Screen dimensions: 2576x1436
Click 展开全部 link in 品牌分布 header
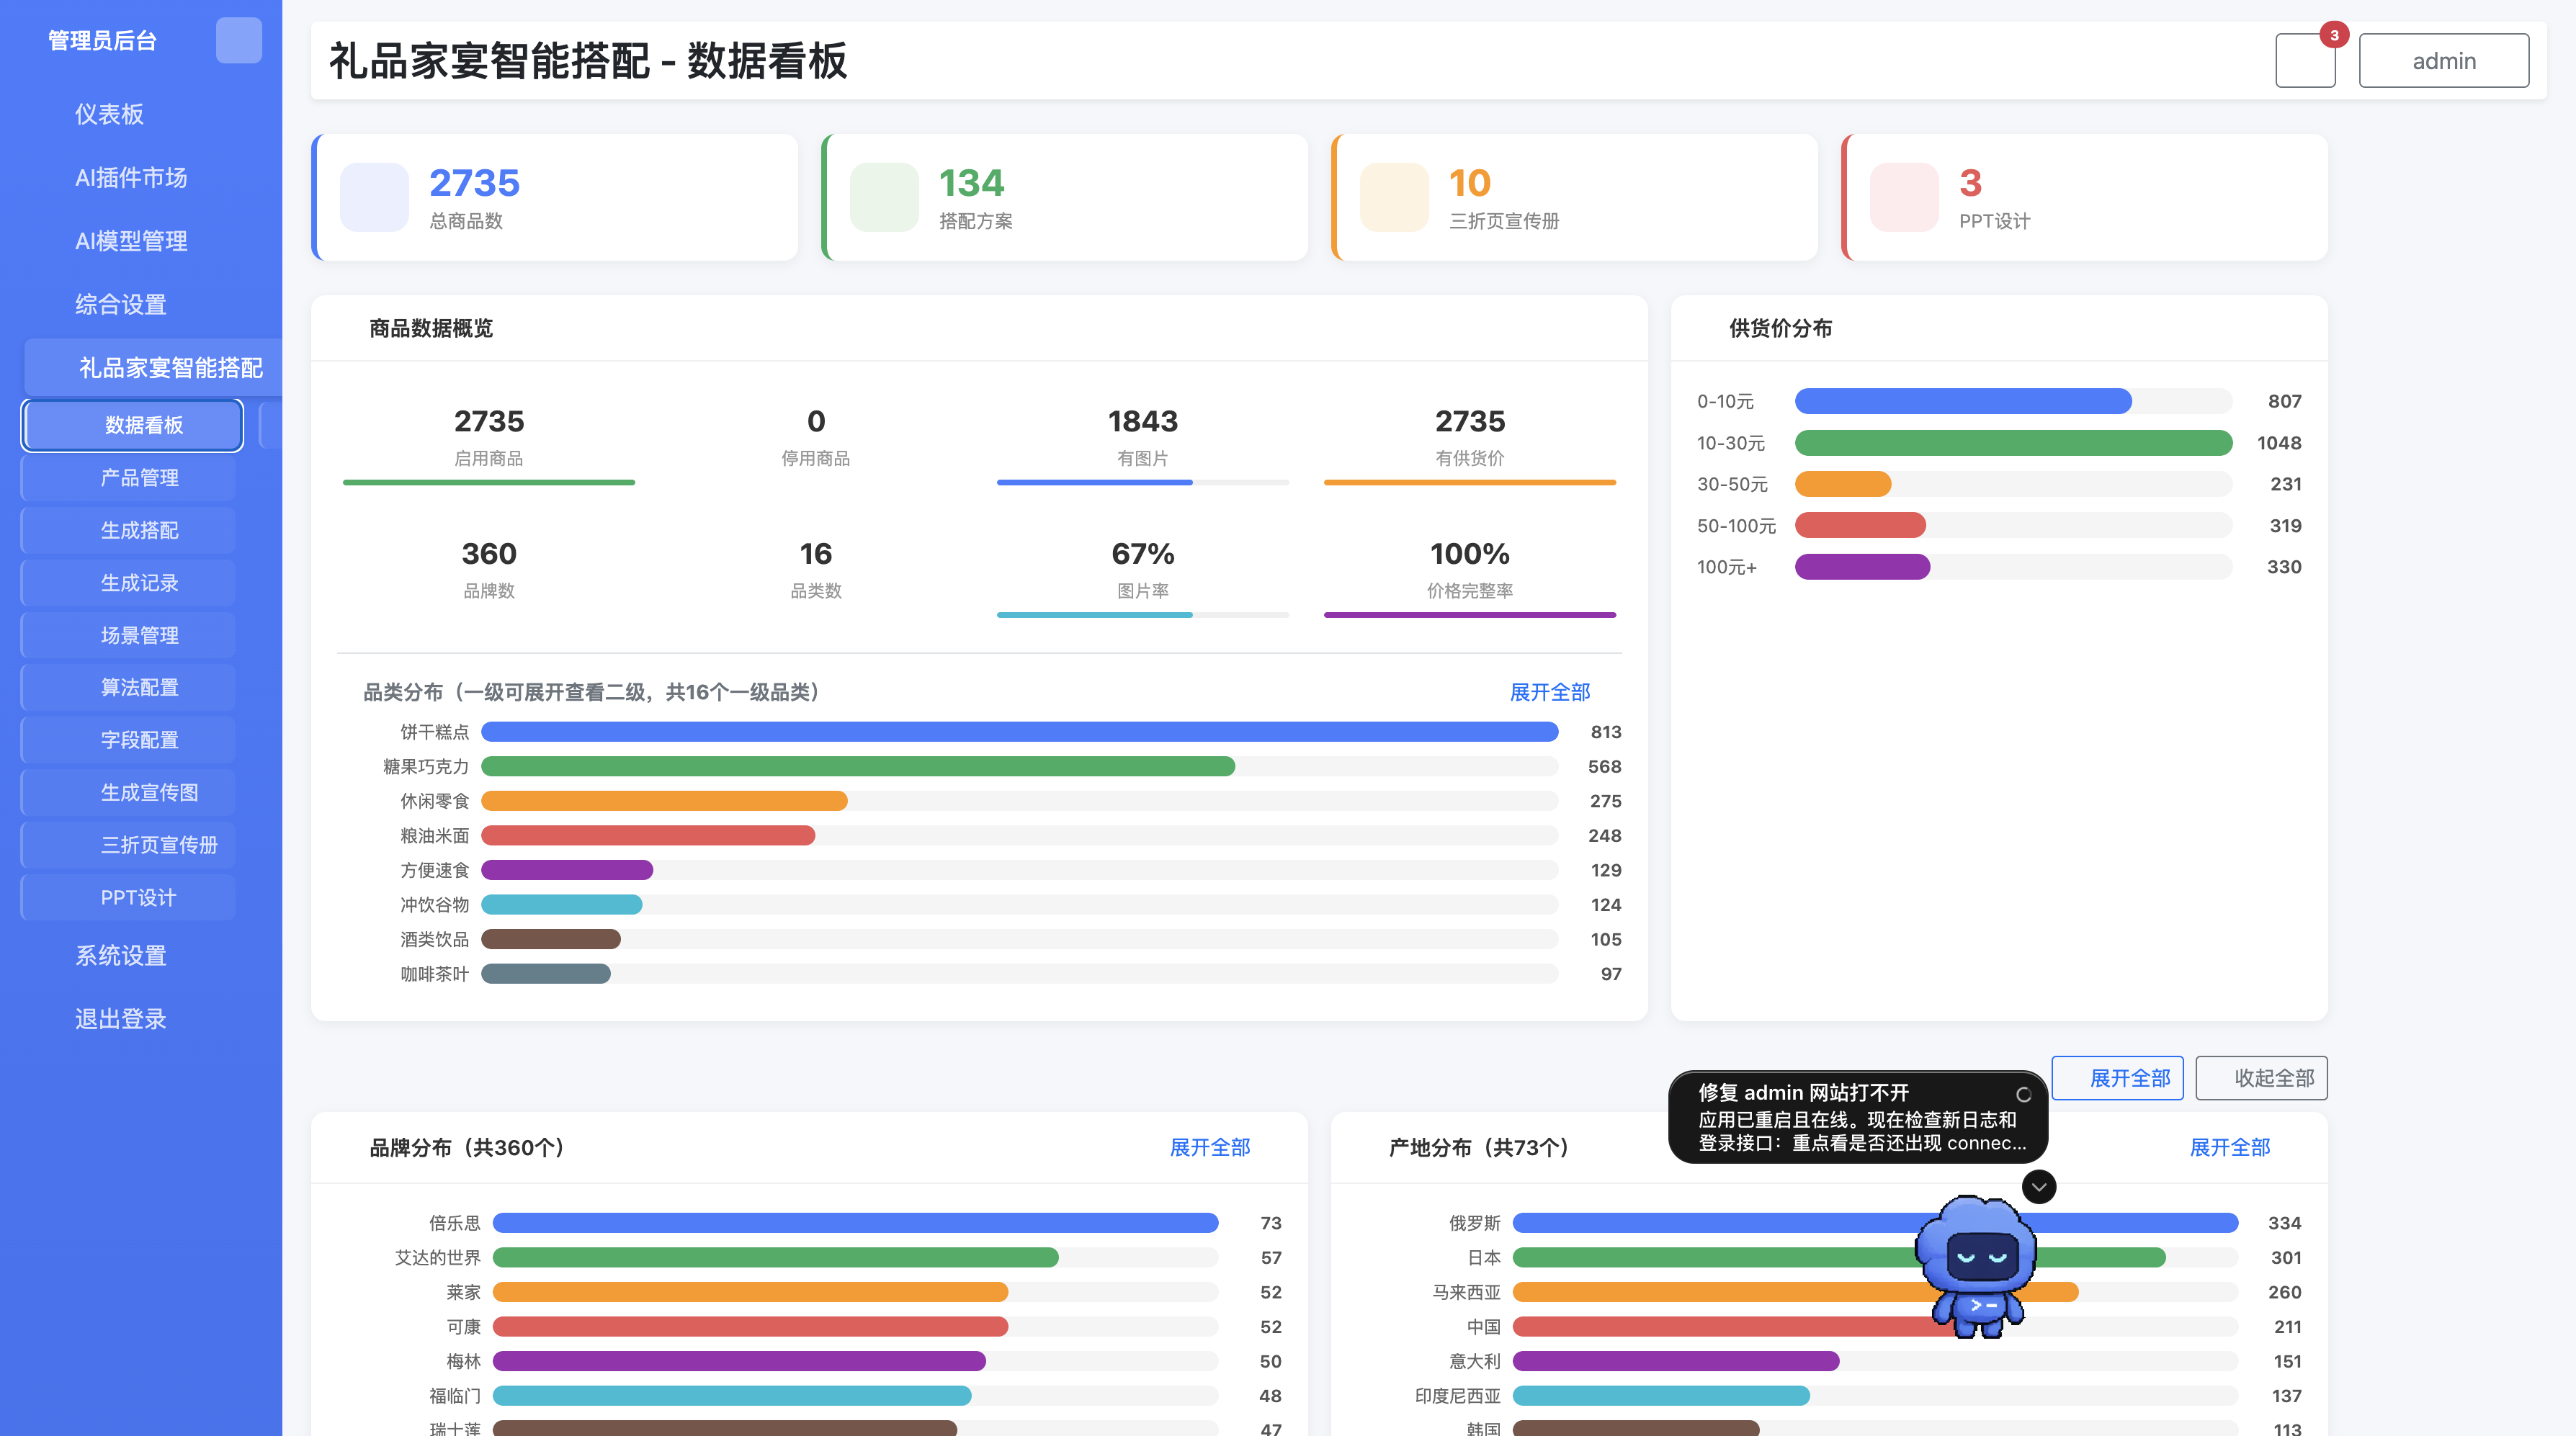(1210, 1147)
